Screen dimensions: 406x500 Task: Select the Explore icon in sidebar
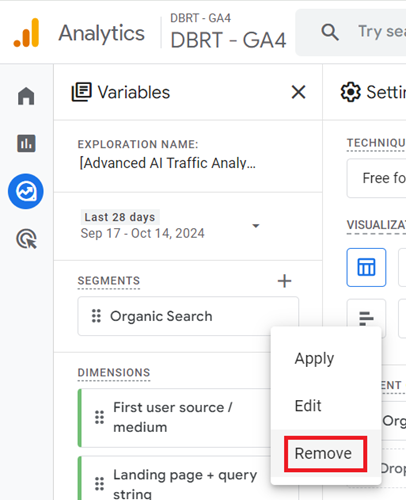pos(26,191)
